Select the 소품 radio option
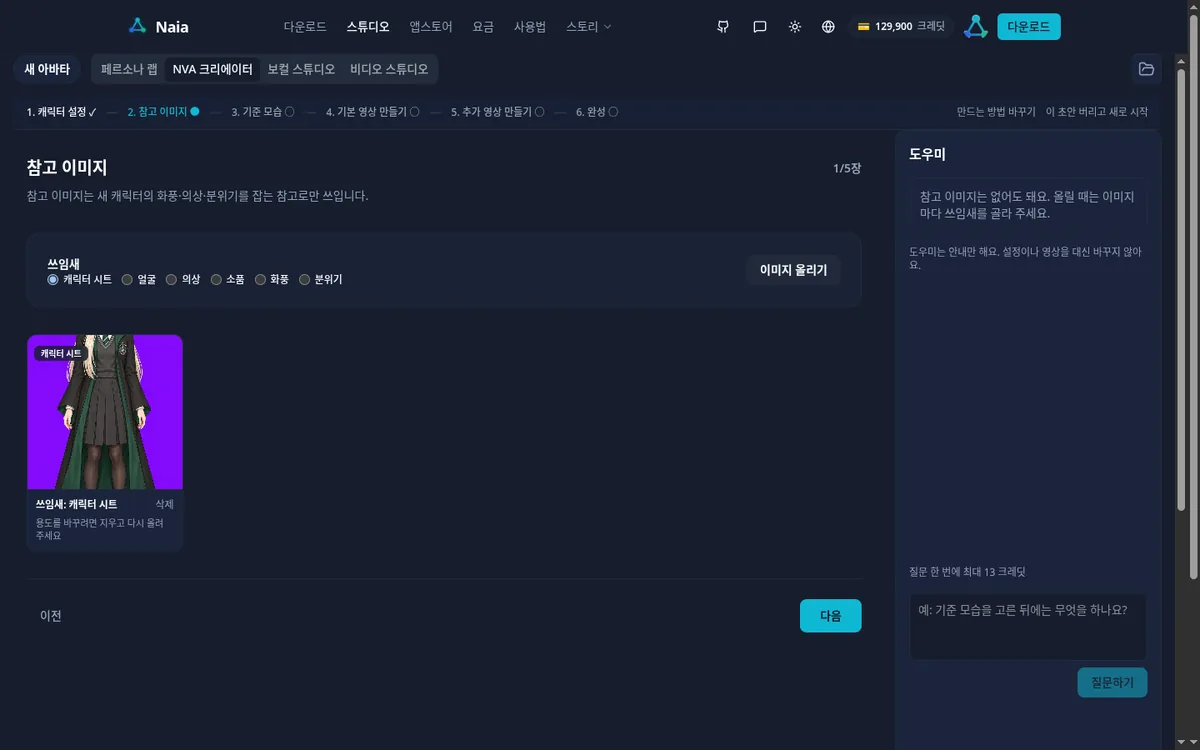 pyautogui.click(x=216, y=280)
